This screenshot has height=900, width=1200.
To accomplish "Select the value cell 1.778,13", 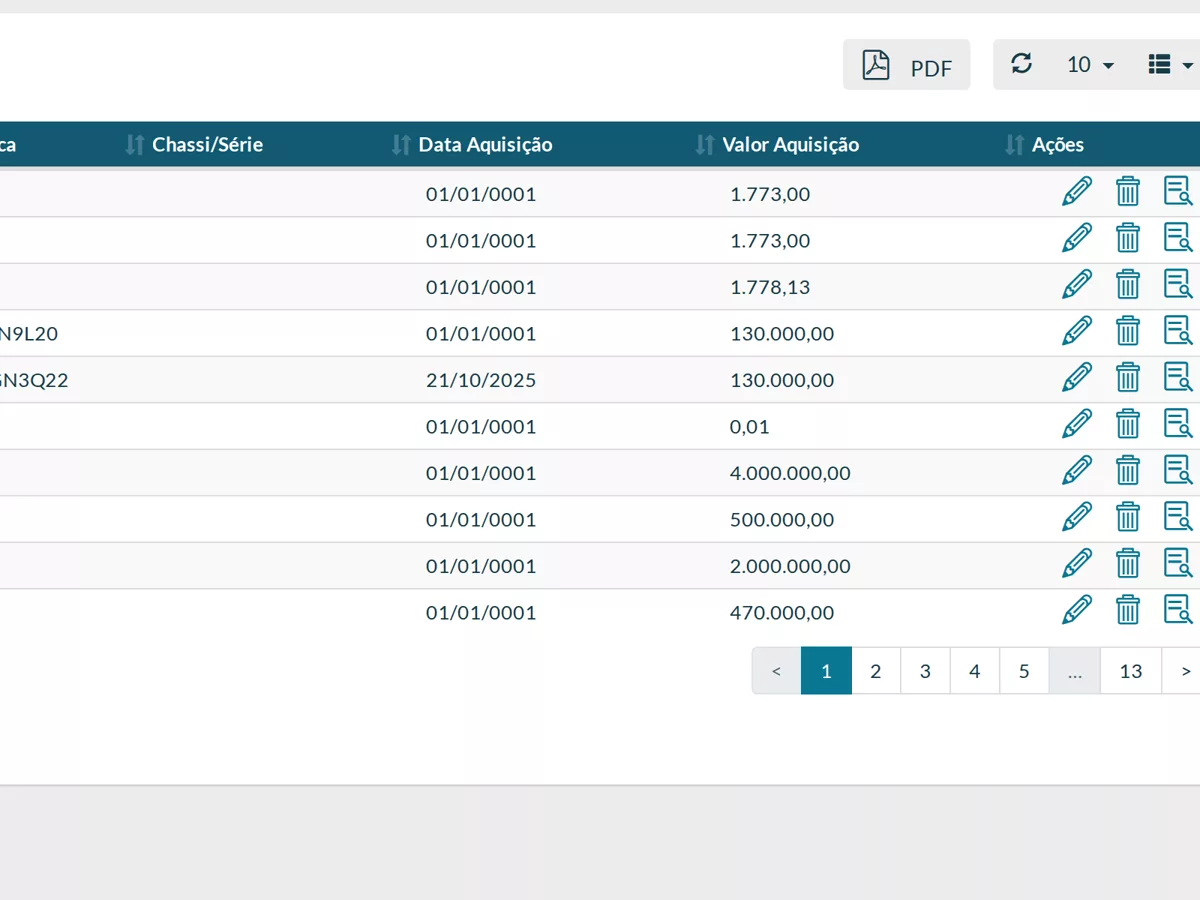I will [x=770, y=287].
